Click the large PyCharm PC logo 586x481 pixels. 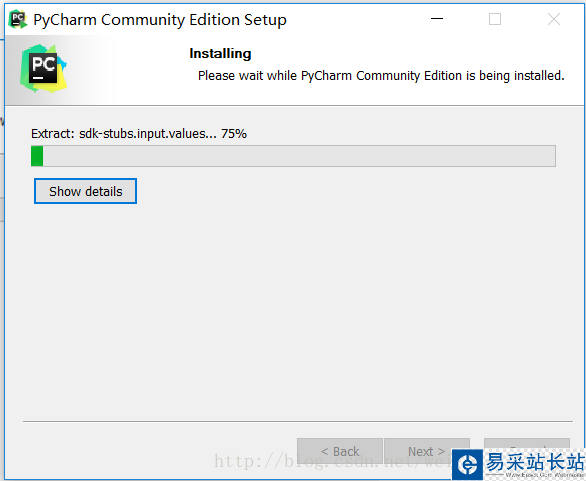[44, 68]
